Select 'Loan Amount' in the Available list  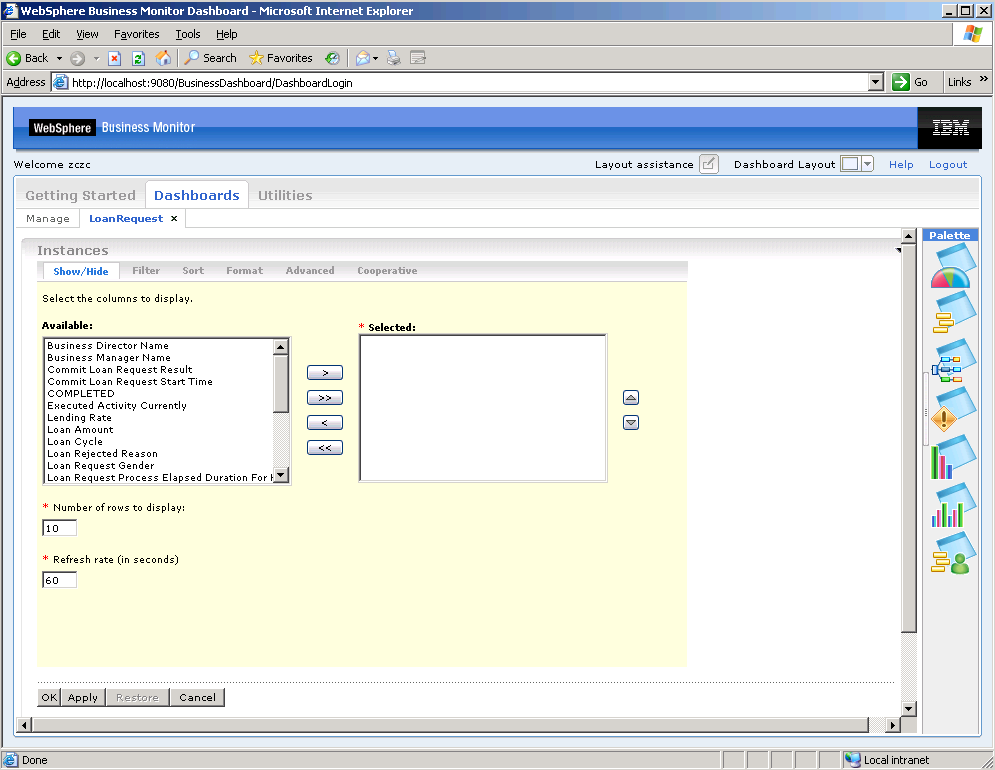click(159, 430)
